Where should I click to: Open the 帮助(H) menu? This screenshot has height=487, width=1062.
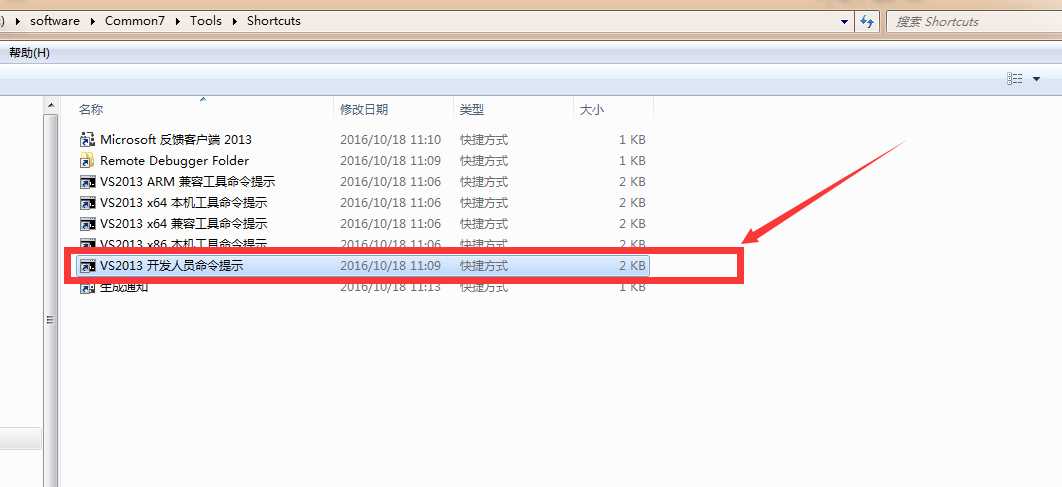[x=30, y=53]
